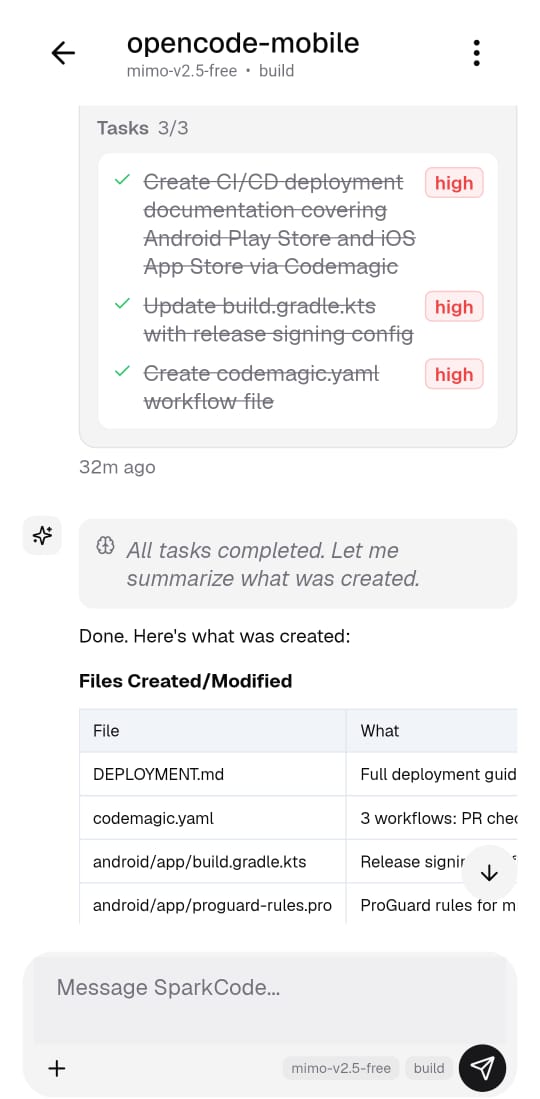
Task: Add attachment with the plus icon
Action: [56, 1068]
